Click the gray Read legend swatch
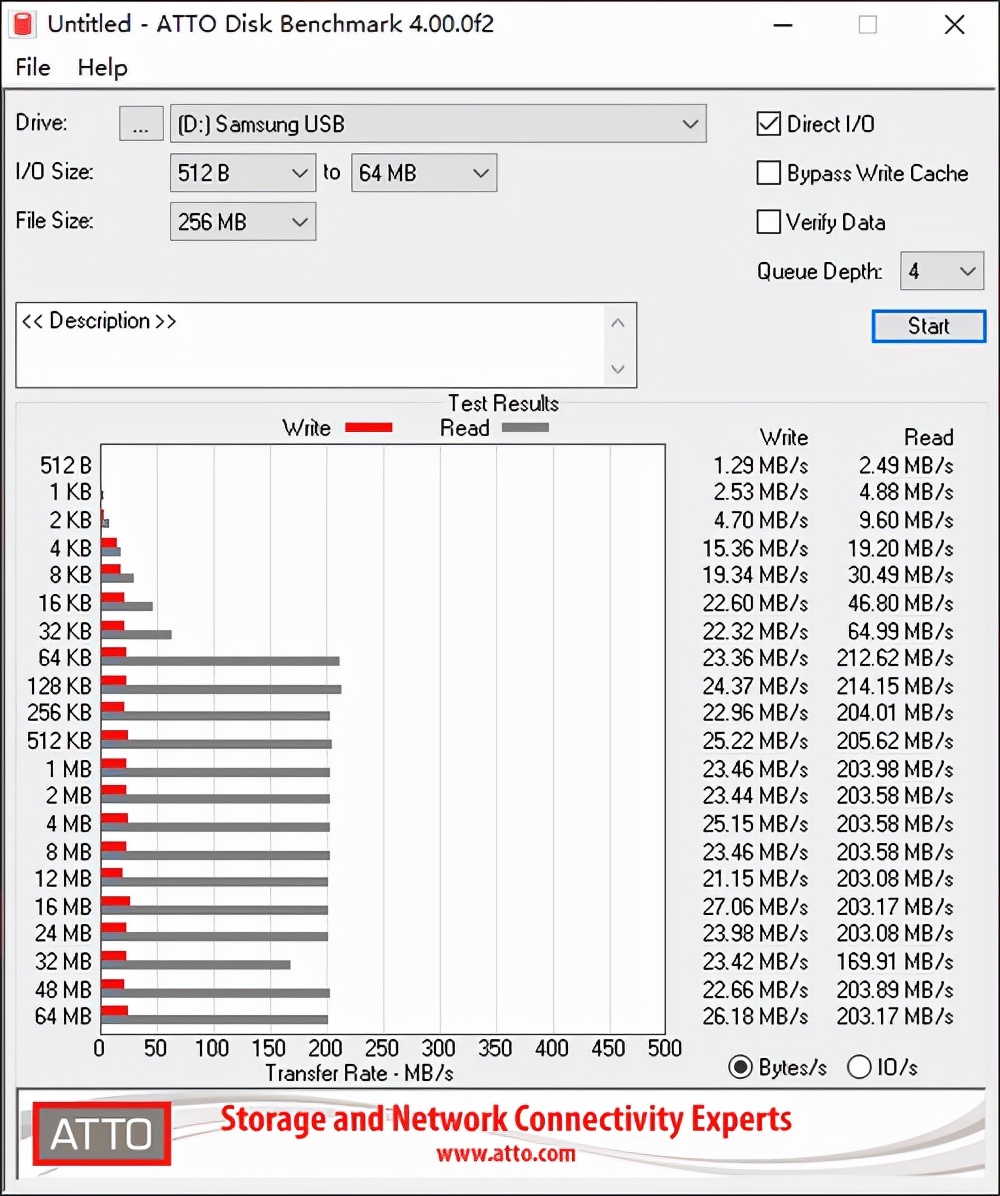The height and width of the screenshot is (1196, 1000). 526,428
